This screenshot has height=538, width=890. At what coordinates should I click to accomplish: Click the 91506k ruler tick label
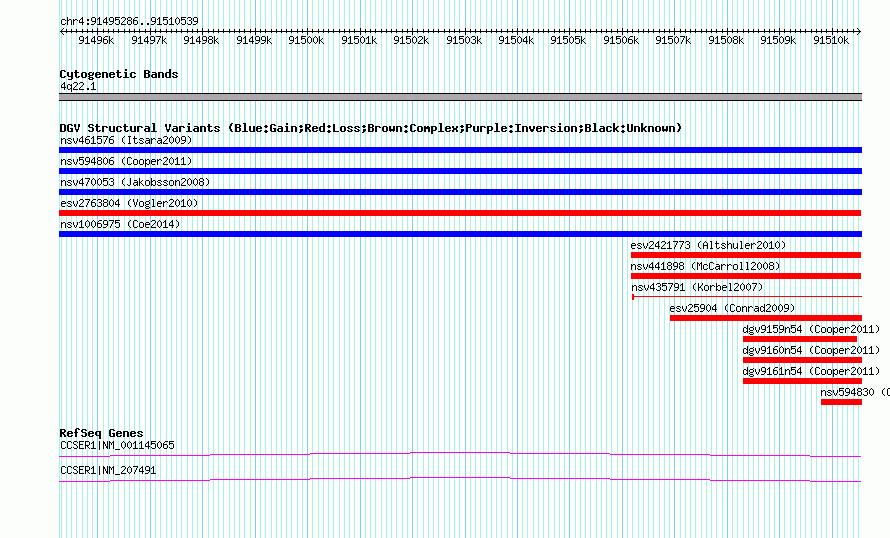point(621,40)
